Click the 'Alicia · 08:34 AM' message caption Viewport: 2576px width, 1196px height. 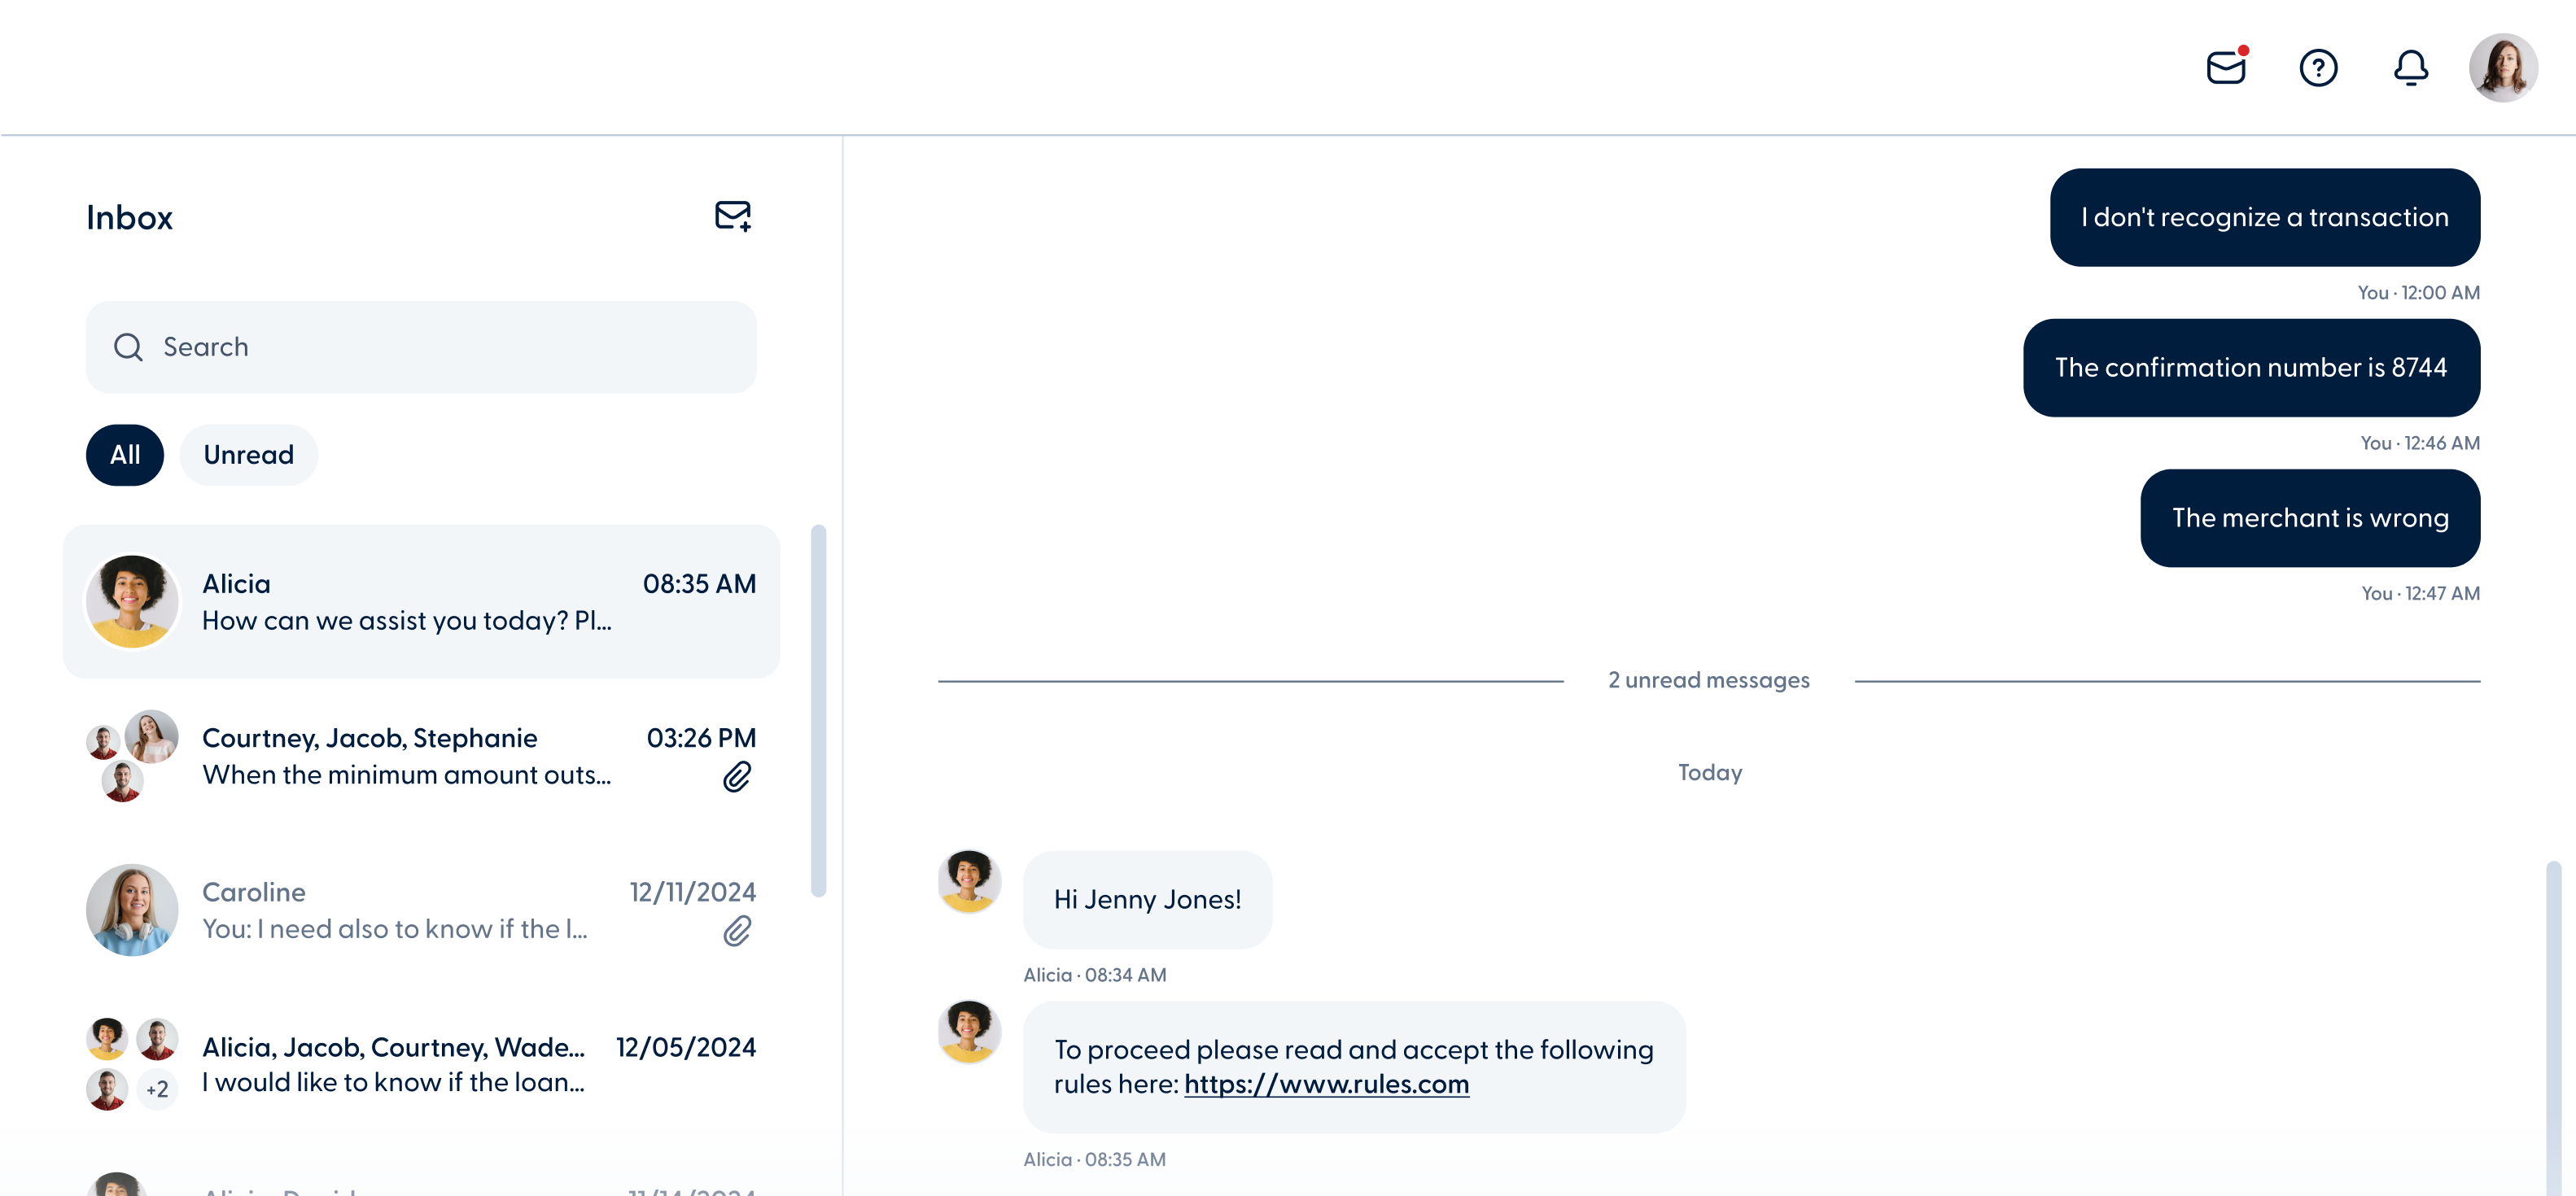(x=1094, y=975)
